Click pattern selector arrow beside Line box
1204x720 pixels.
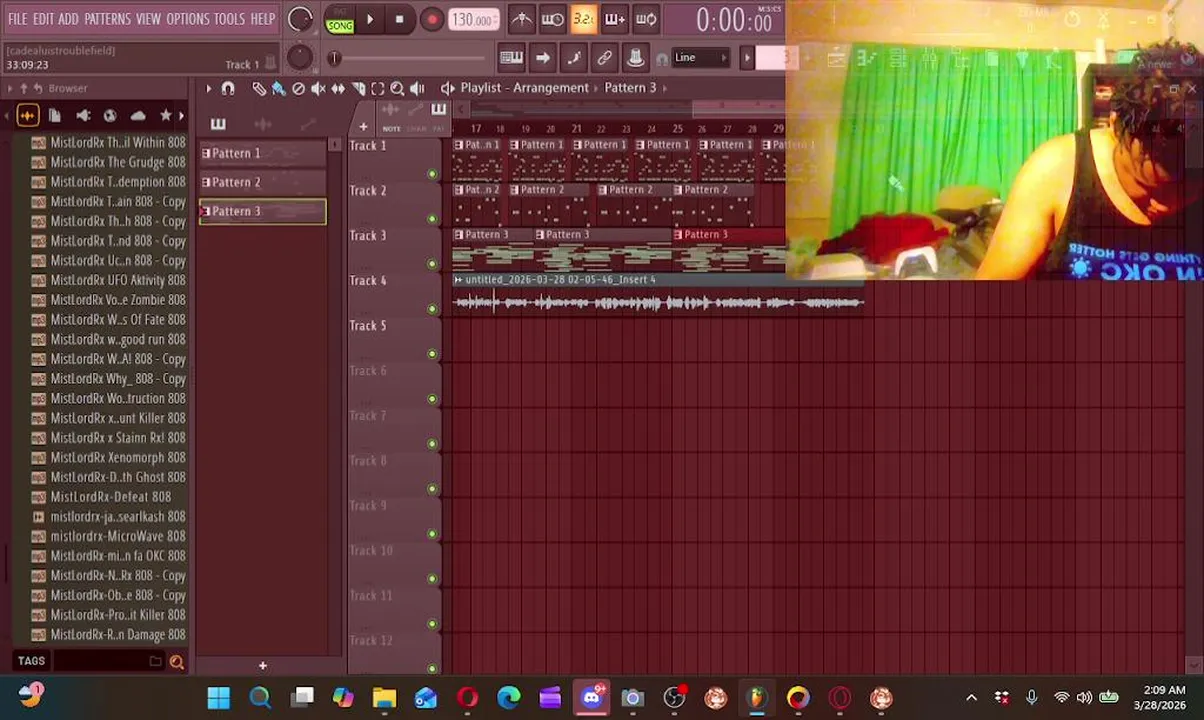click(747, 58)
